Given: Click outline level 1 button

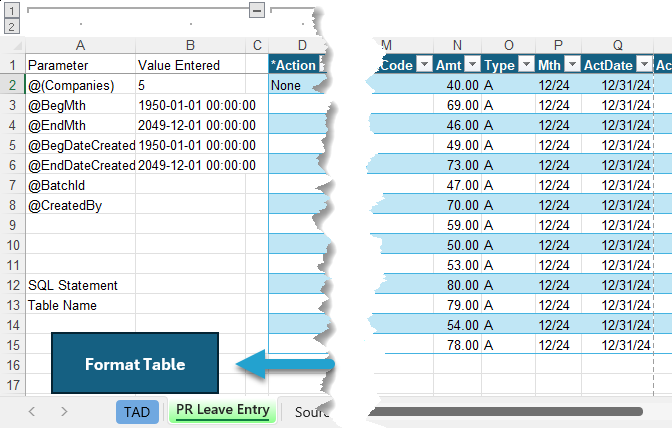Looking at the screenshot, I should coord(12,10).
